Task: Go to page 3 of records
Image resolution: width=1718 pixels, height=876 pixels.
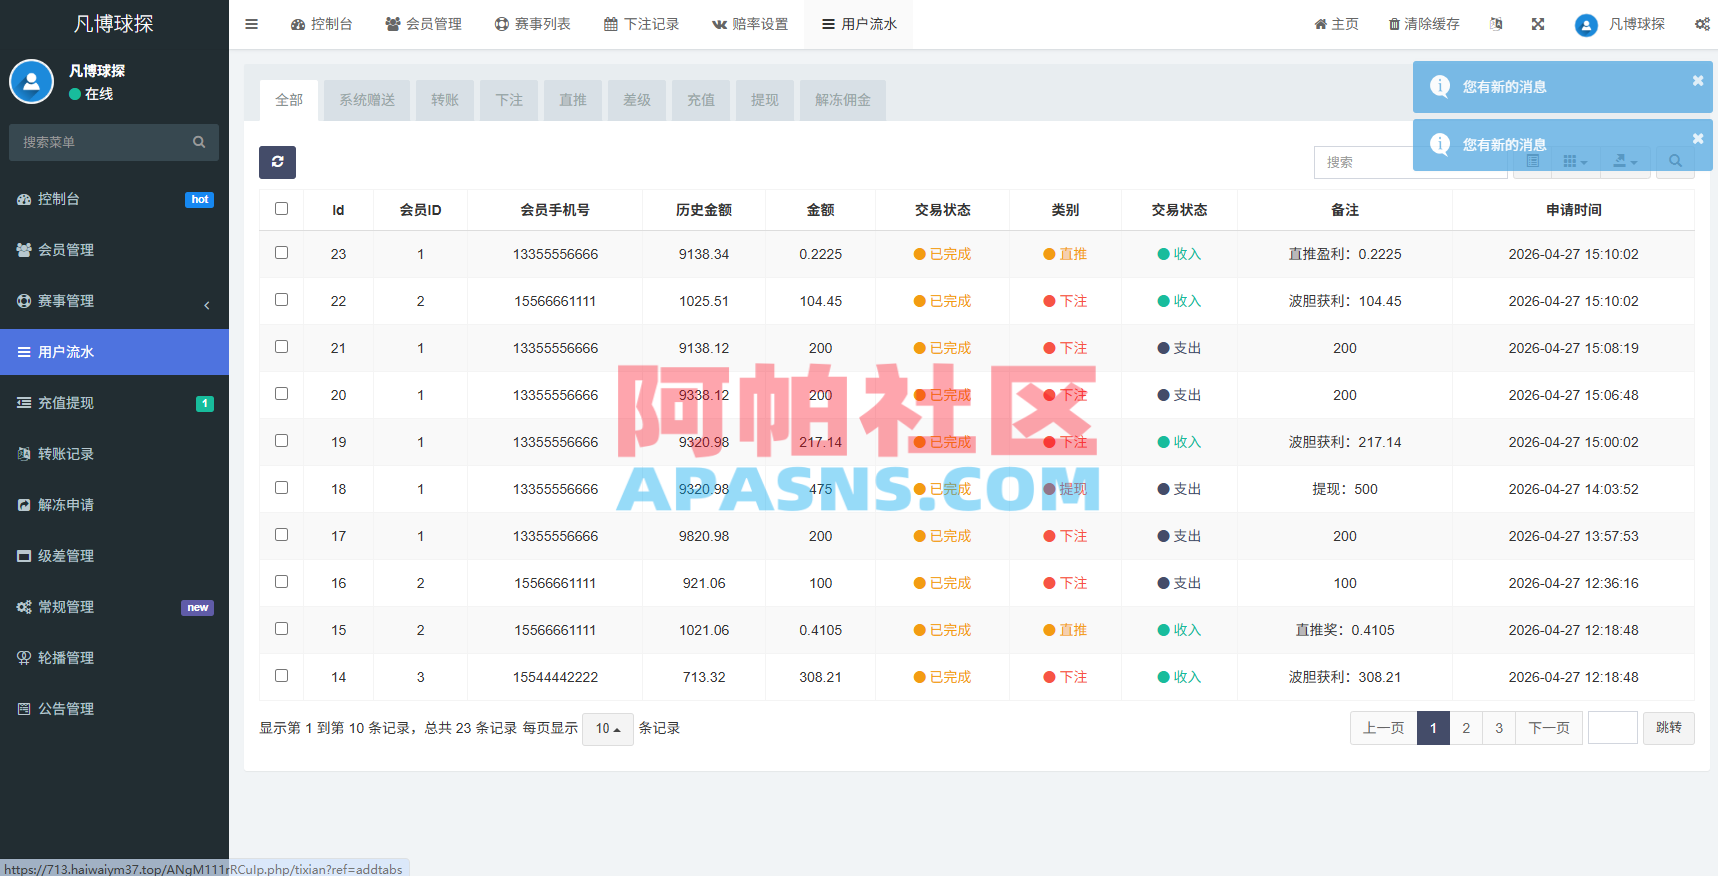Action: tap(1499, 728)
